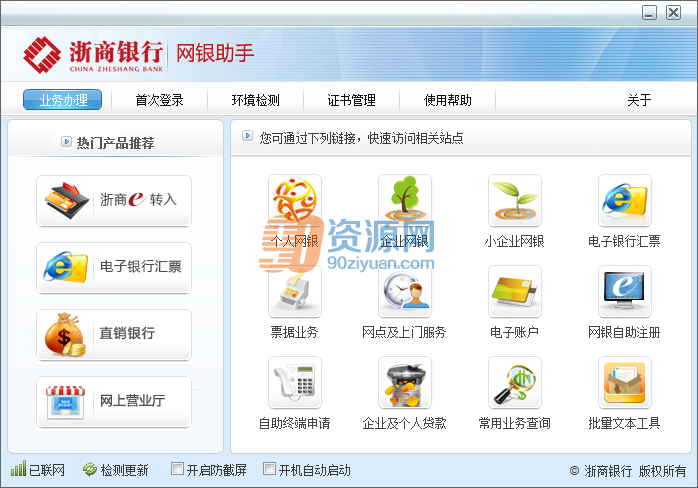Image resolution: width=698 pixels, height=488 pixels.
Task: Click the money bag icon for 直销银行
Action: coord(65,334)
